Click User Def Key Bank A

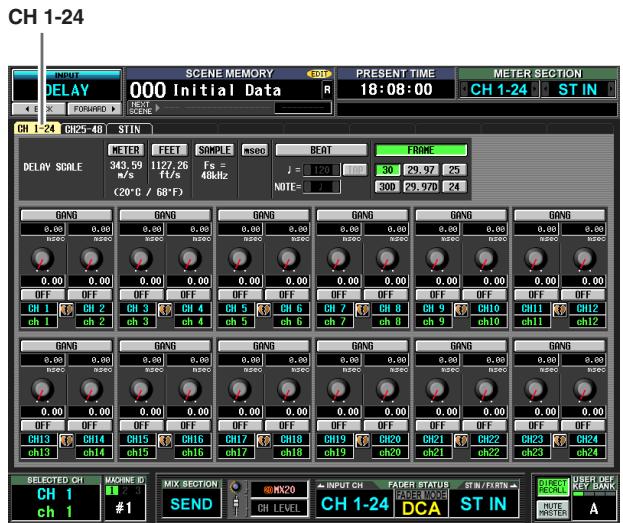click(x=594, y=508)
